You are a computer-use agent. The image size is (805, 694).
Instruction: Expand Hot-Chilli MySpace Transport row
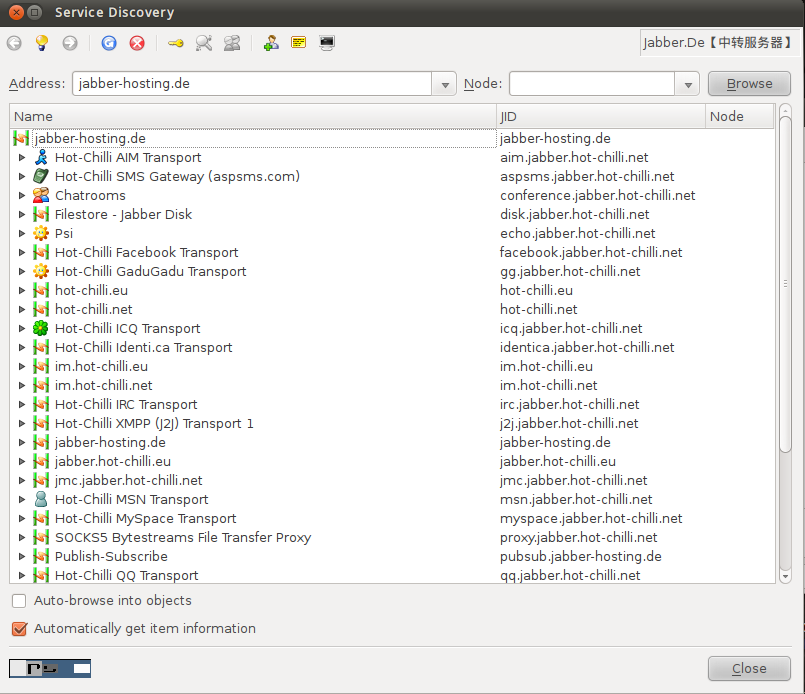[x=22, y=518]
